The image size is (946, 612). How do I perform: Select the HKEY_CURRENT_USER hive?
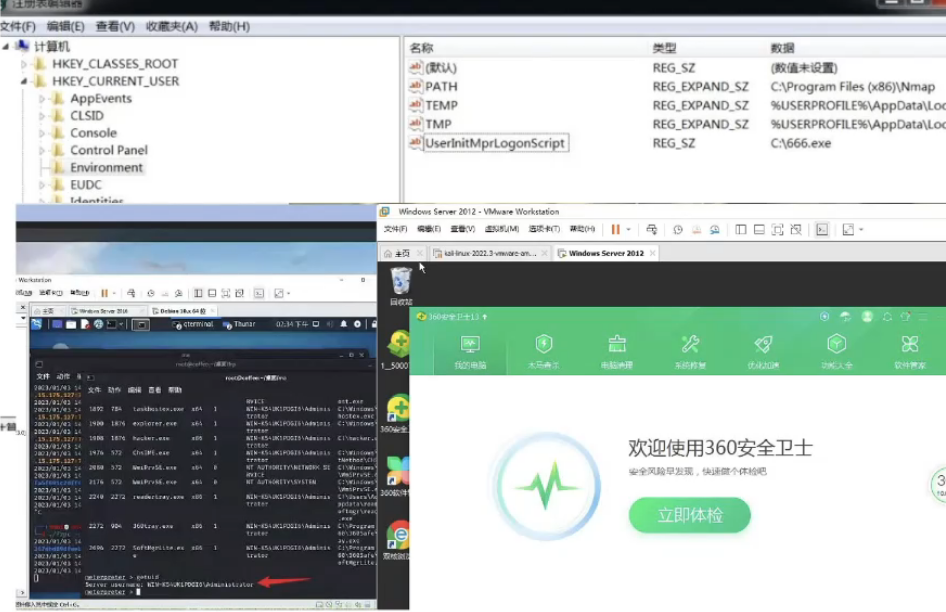point(115,81)
